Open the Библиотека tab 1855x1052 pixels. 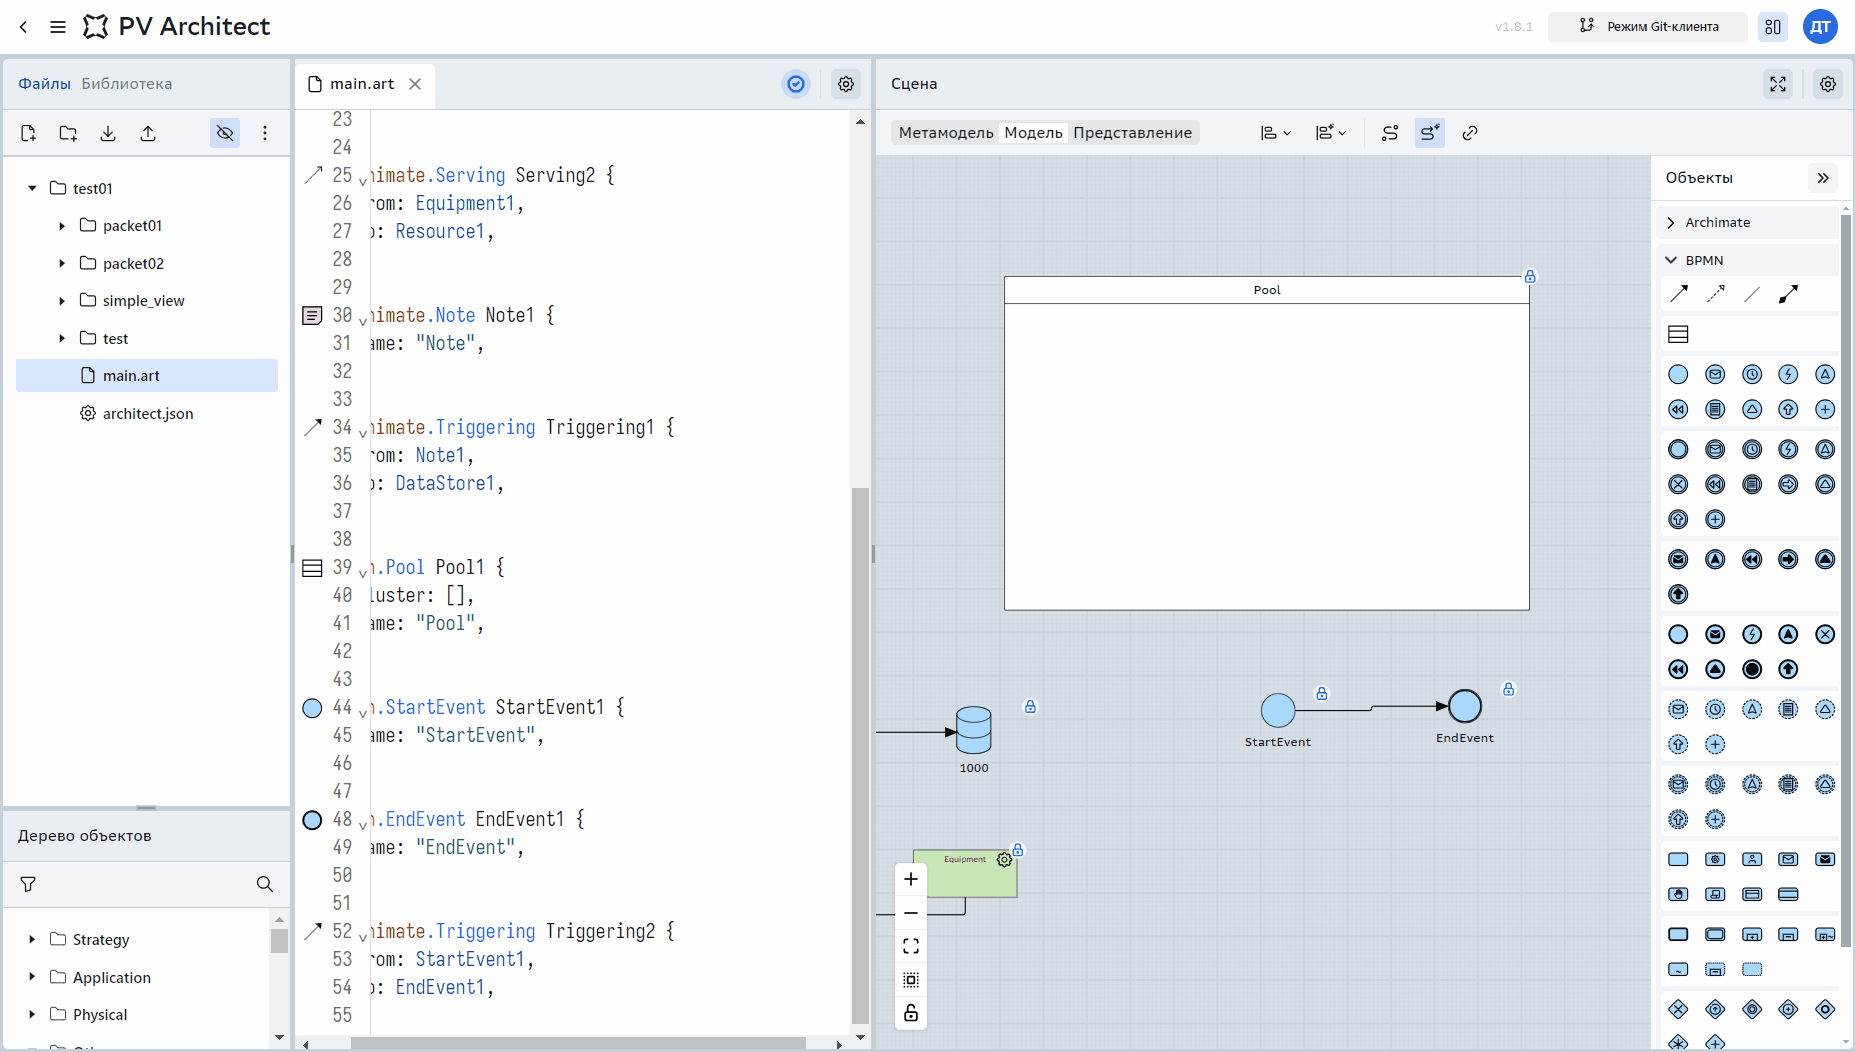coord(127,84)
